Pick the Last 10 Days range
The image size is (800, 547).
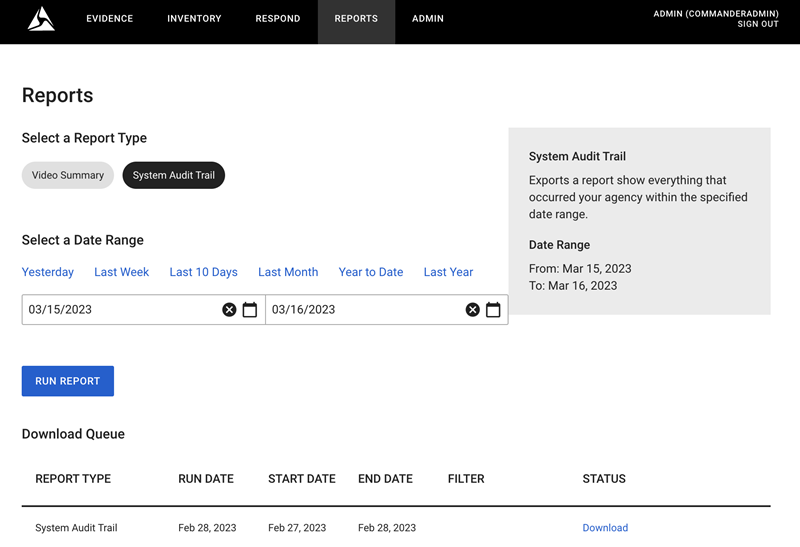tap(204, 272)
